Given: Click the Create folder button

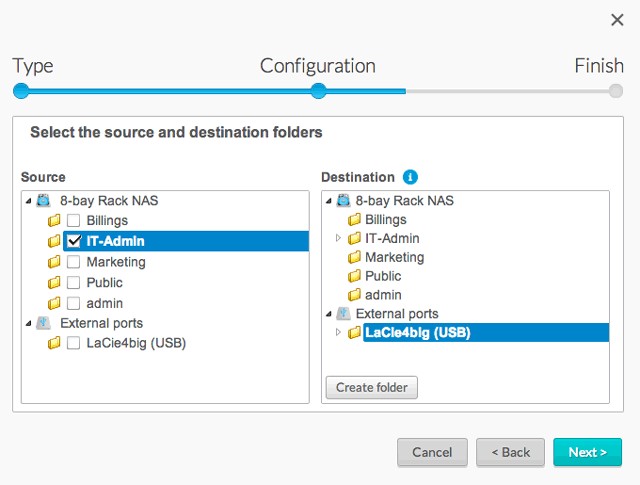Looking at the screenshot, I should [371, 387].
